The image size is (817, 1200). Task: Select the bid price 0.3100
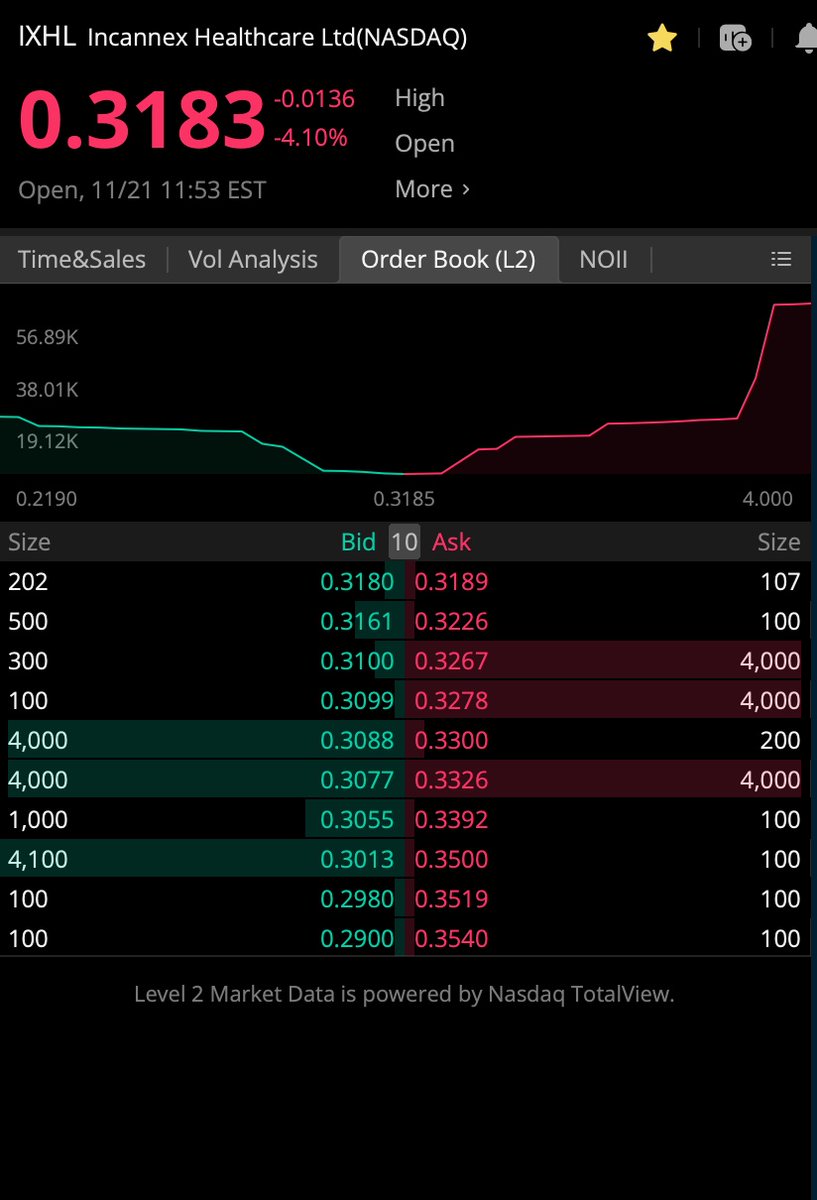(x=357, y=661)
